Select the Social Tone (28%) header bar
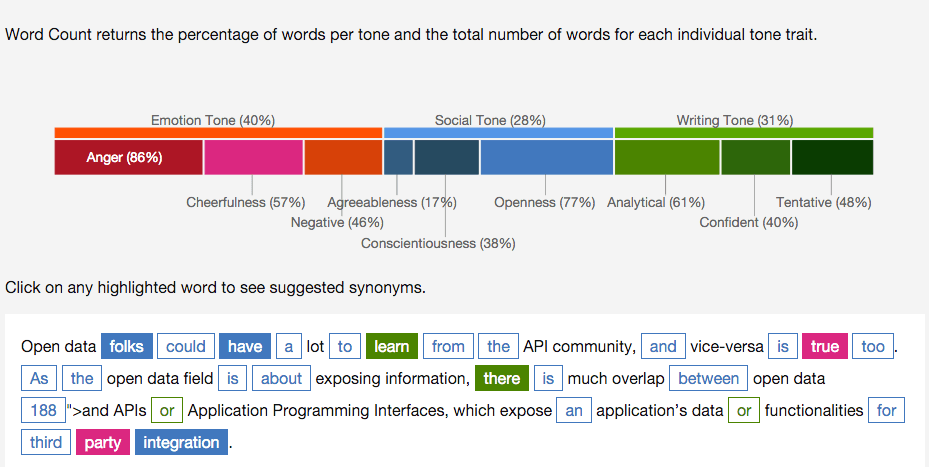This screenshot has height=467, width=929. pyautogui.click(x=498, y=132)
